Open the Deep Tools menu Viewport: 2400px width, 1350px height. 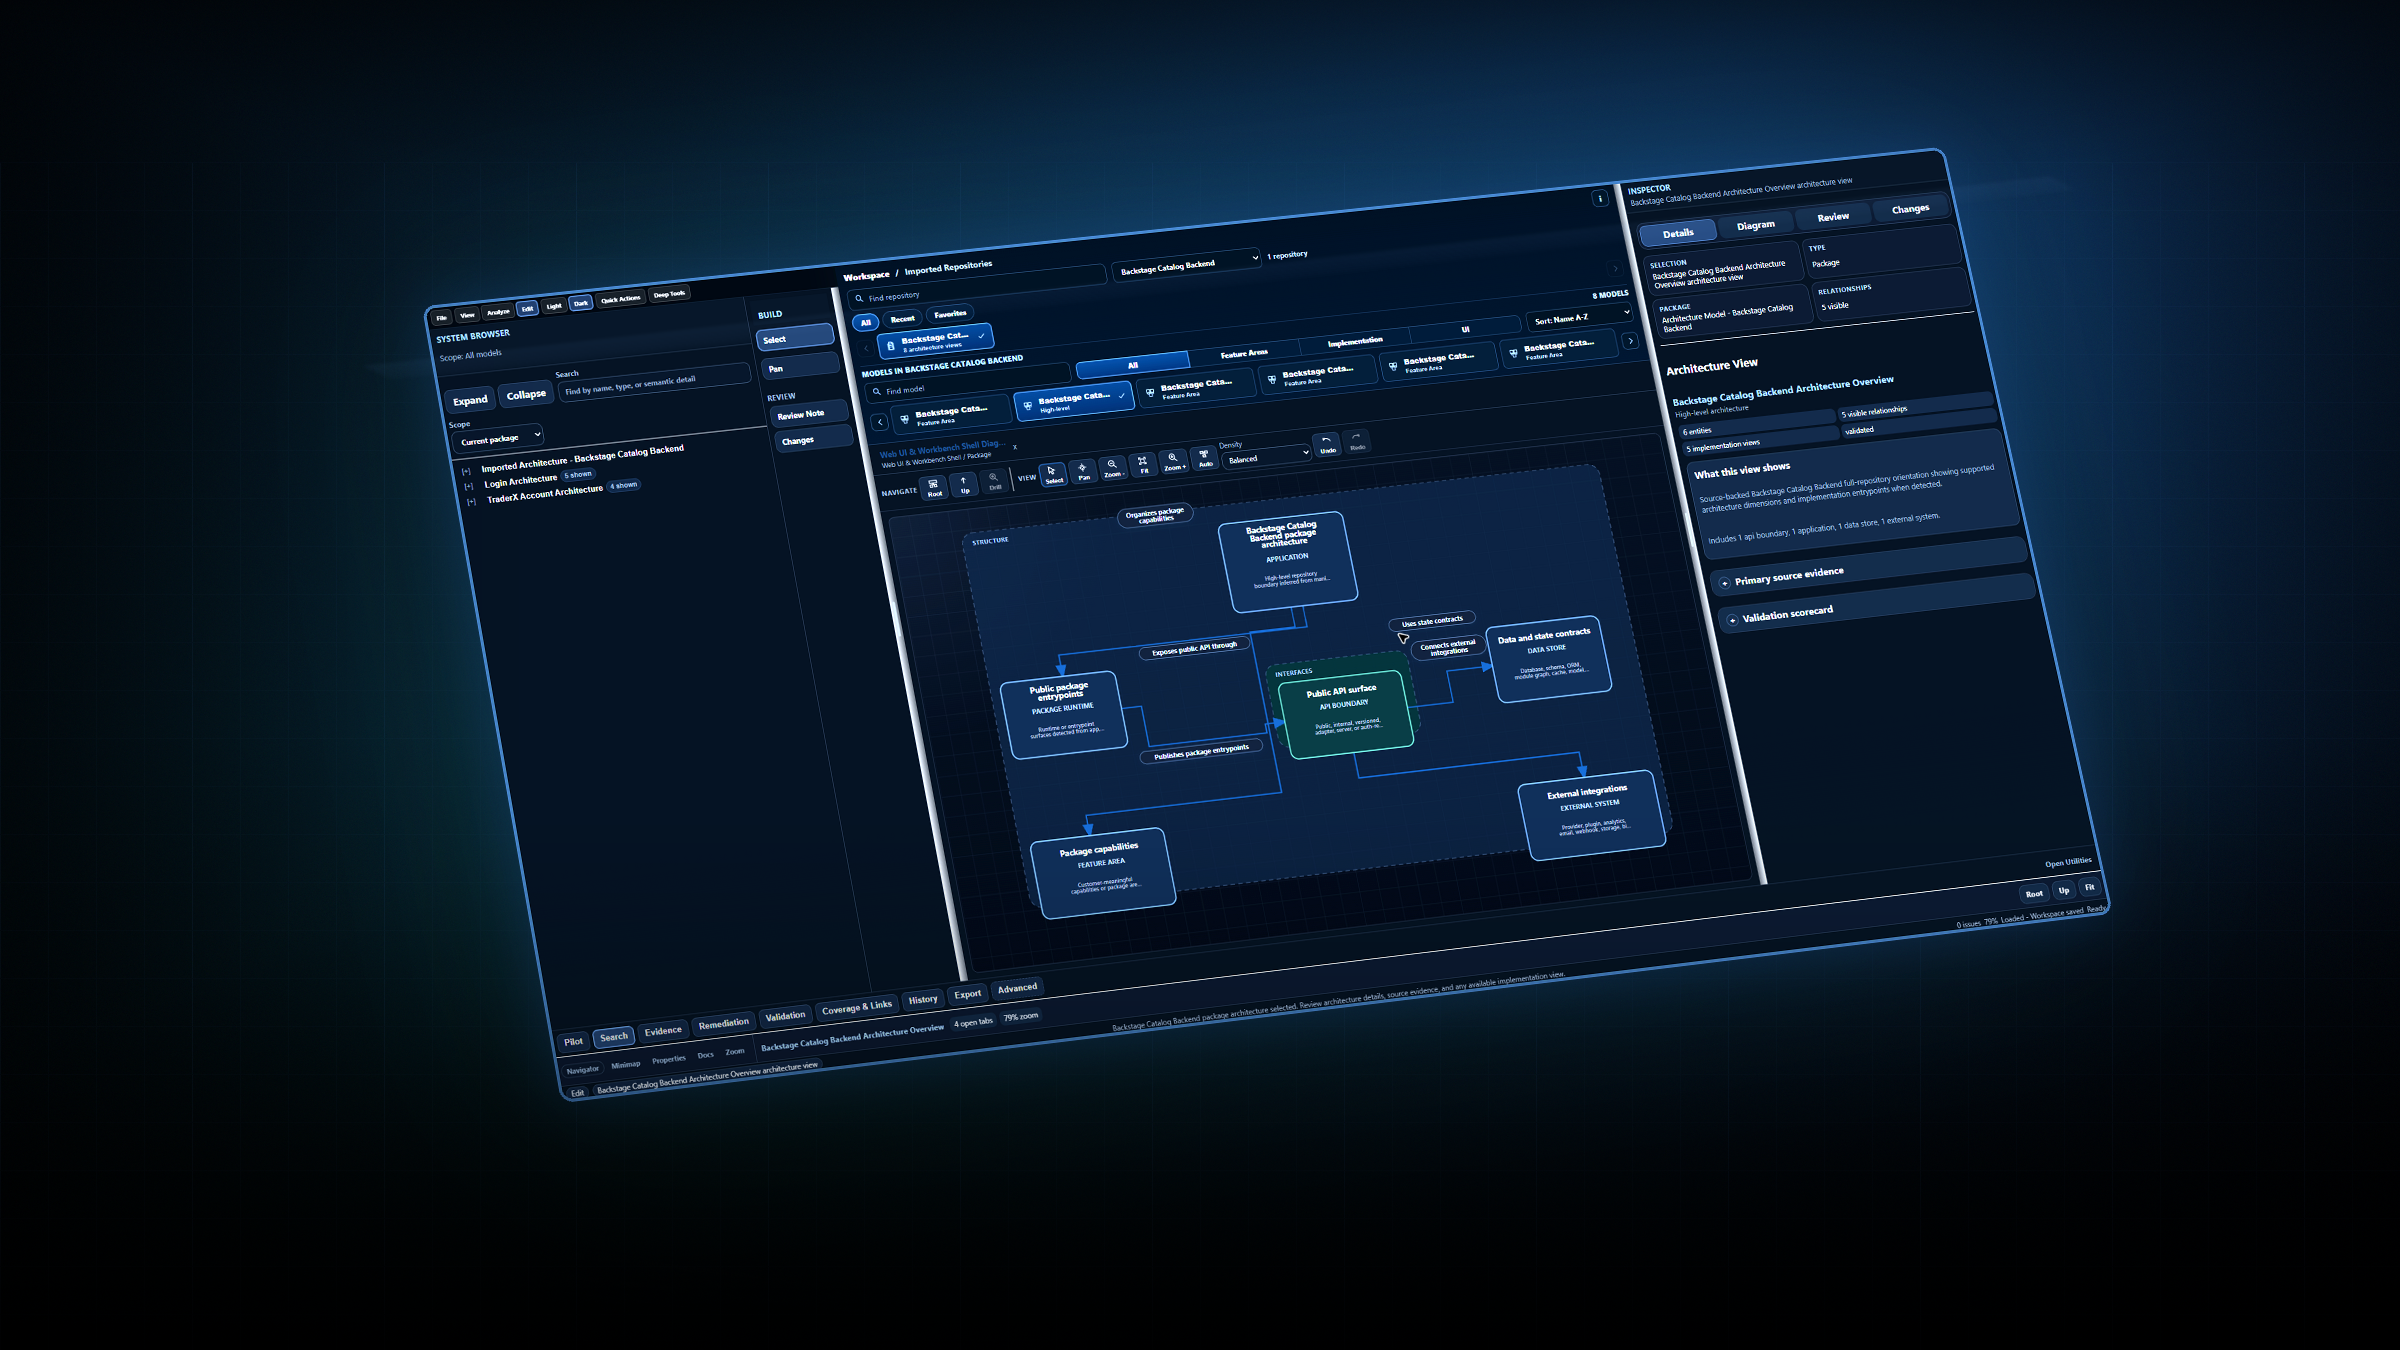click(x=669, y=294)
